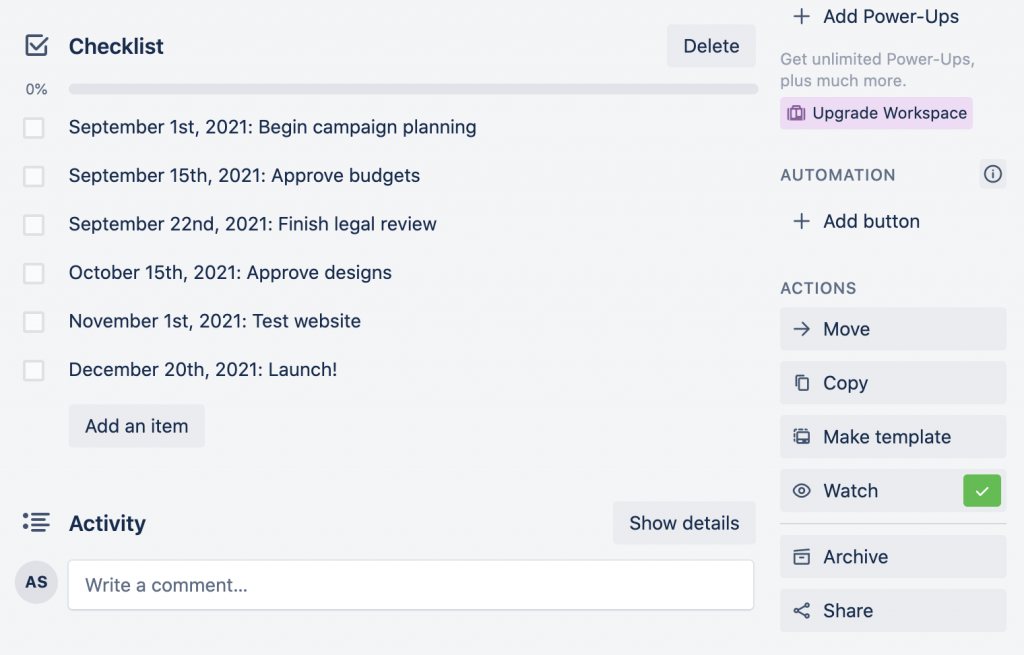Click Add Power-Ups
Viewport: 1024px width, 655px height.
click(875, 16)
